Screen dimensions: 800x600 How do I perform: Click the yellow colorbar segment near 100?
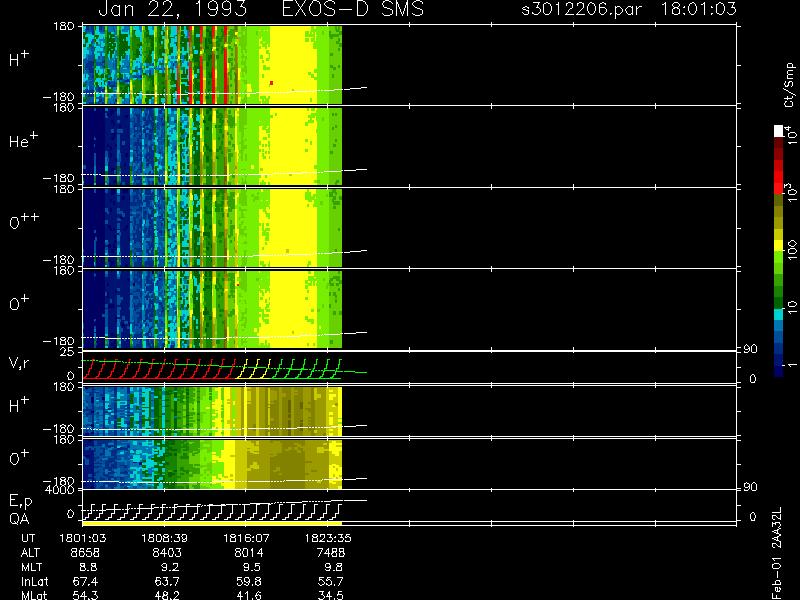[778, 245]
